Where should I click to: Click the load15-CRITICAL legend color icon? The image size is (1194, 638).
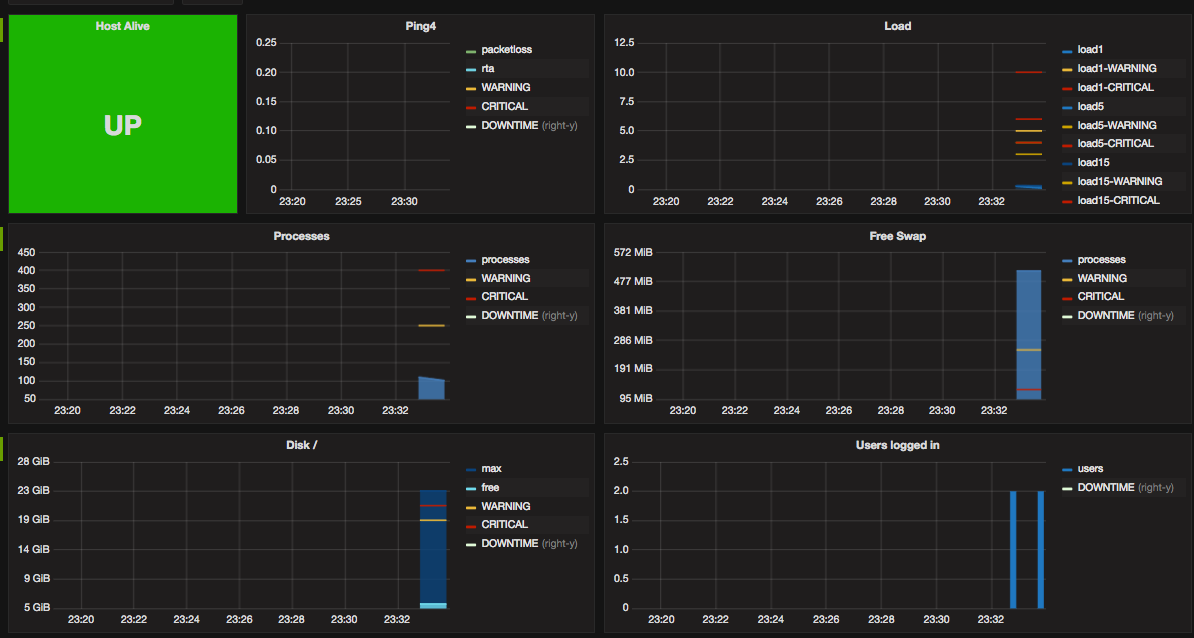[1067, 201]
